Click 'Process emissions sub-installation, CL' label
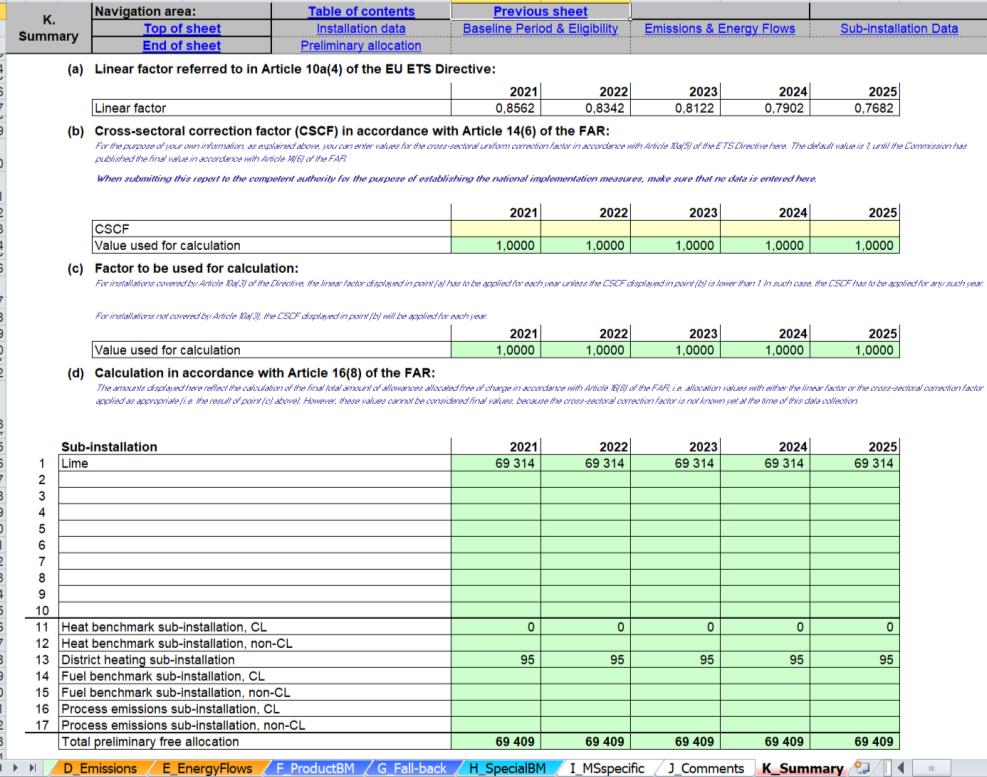 click(x=255, y=709)
